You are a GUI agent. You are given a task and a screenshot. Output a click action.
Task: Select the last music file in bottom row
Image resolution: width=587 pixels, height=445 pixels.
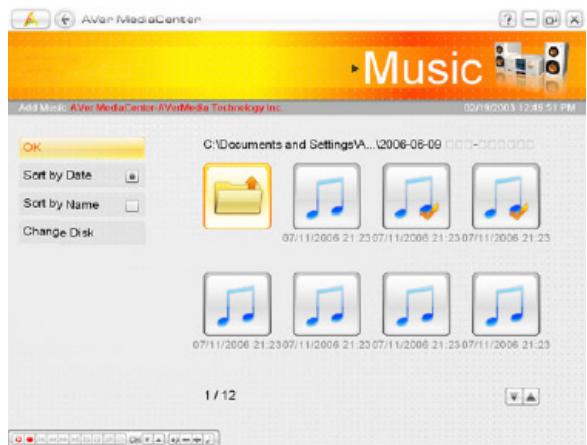click(x=506, y=304)
